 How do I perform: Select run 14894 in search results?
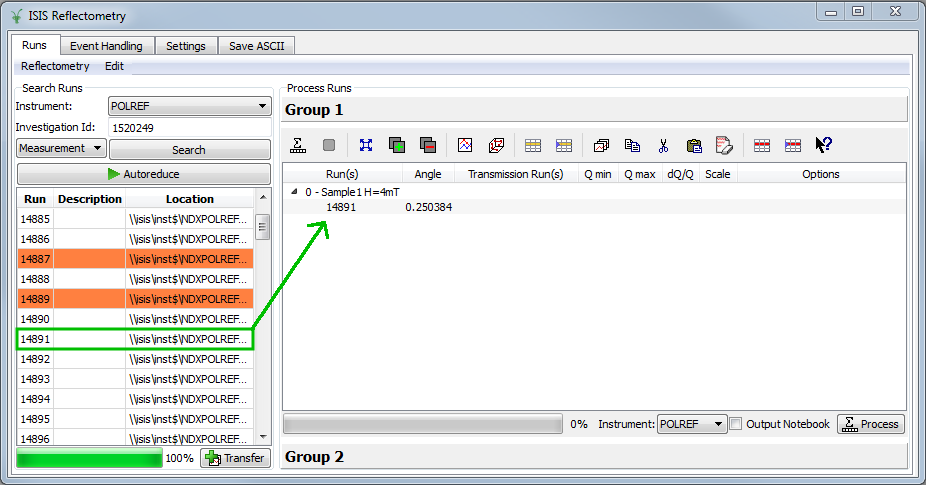pyautogui.click(x=135, y=399)
